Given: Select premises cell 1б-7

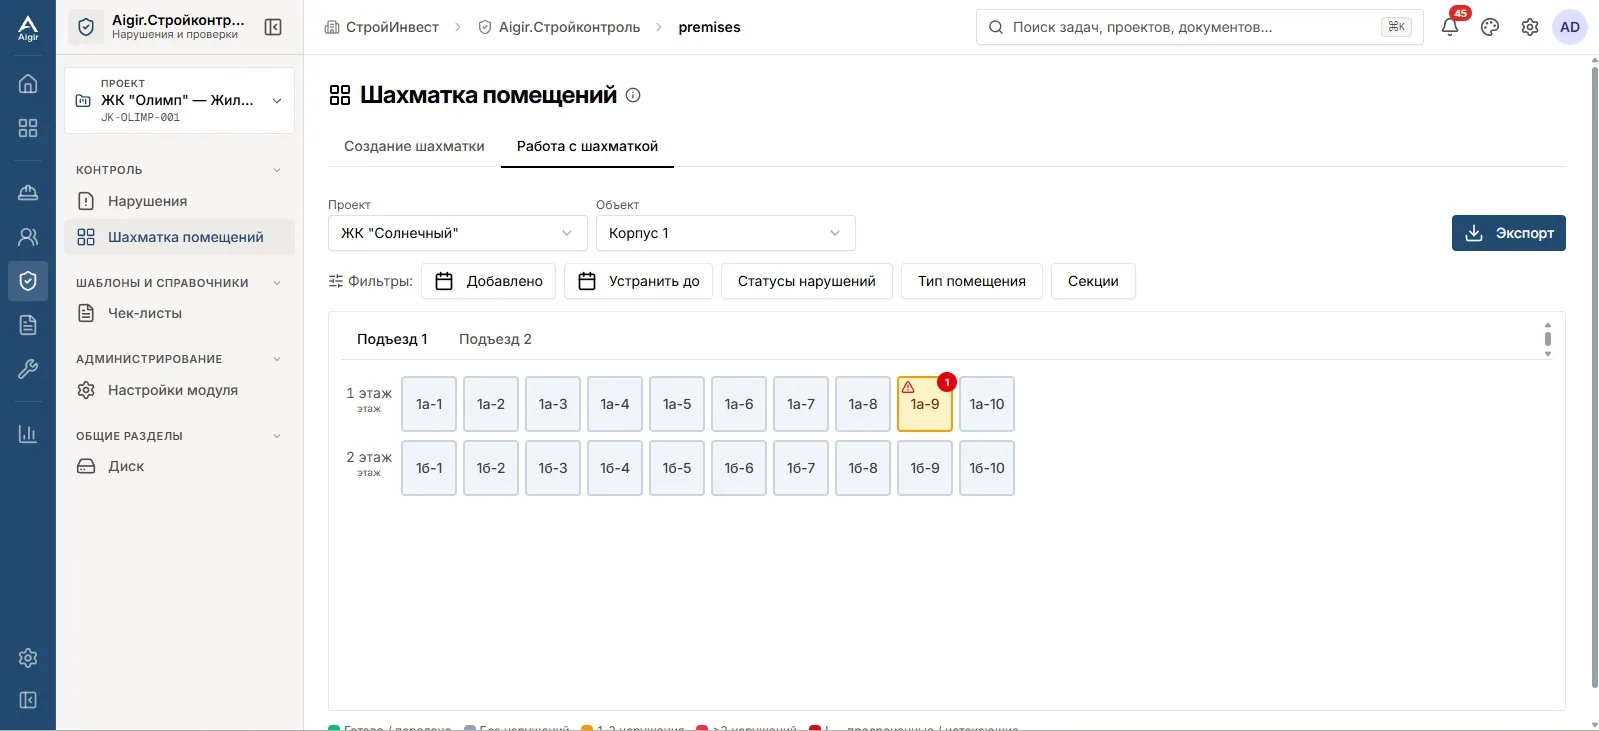Looking at the screenshot, I should coord(801,468).
